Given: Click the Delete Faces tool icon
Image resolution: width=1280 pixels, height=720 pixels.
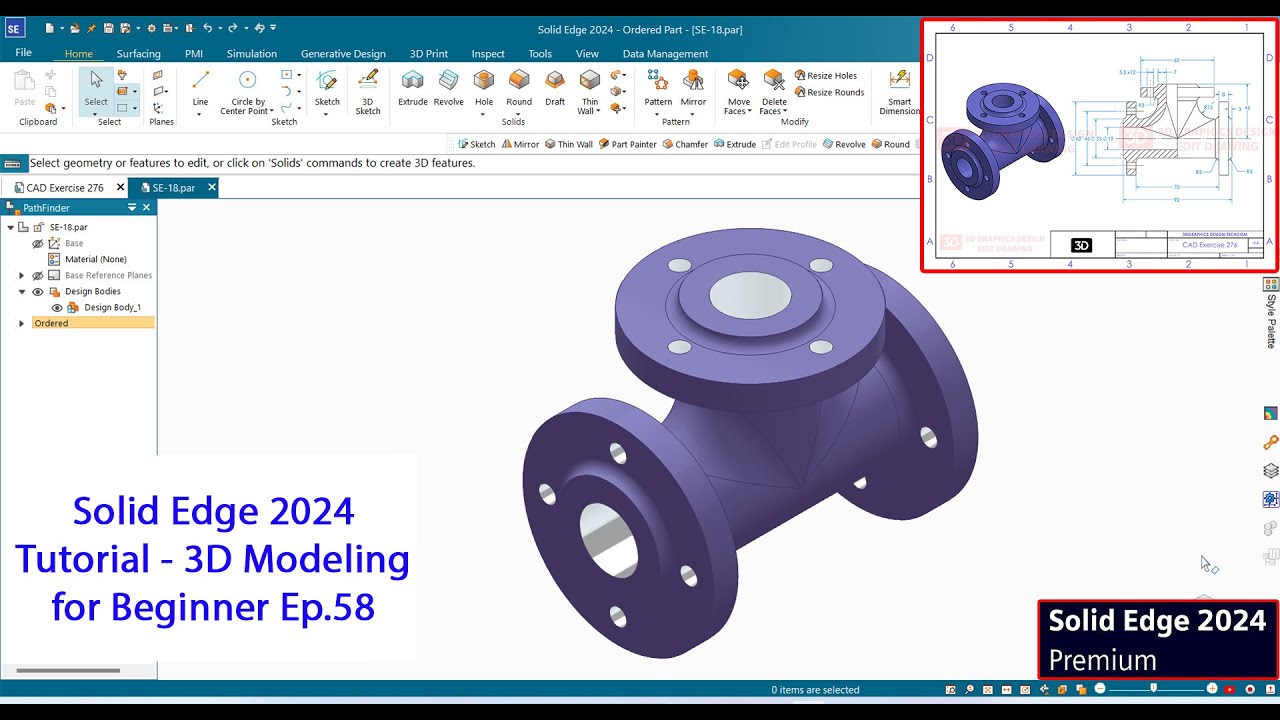Looking at the screenshot, I should (774, 80).
